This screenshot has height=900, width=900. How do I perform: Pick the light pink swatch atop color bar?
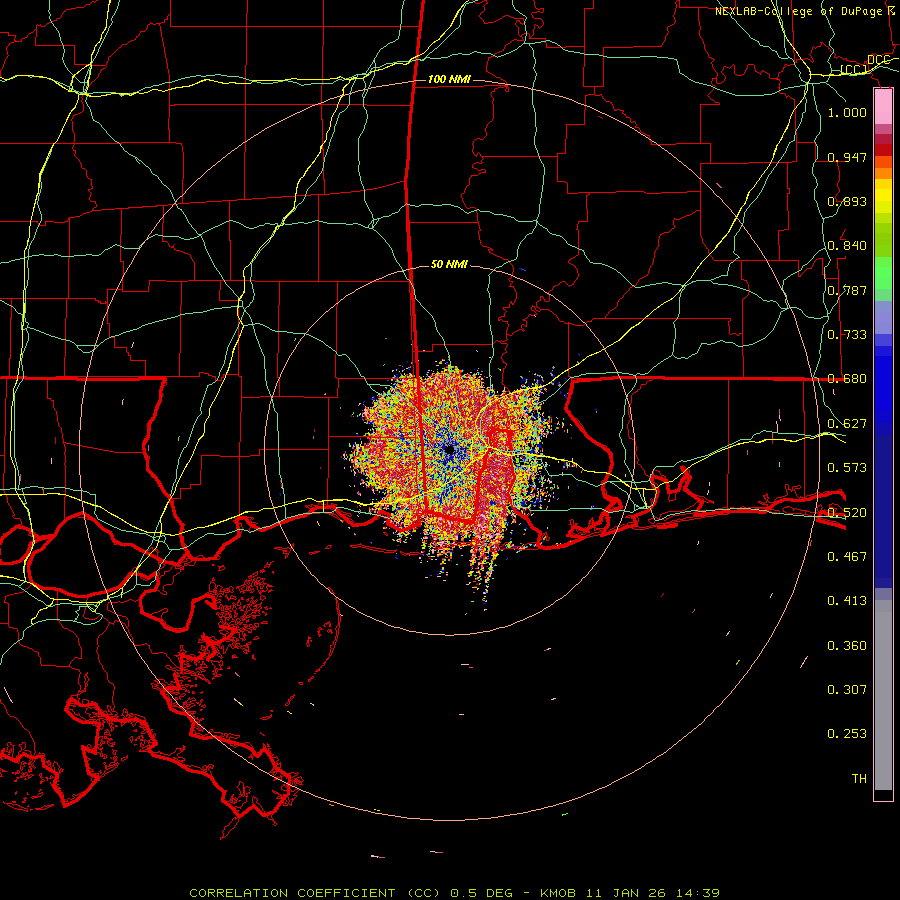tap(883, 106)
